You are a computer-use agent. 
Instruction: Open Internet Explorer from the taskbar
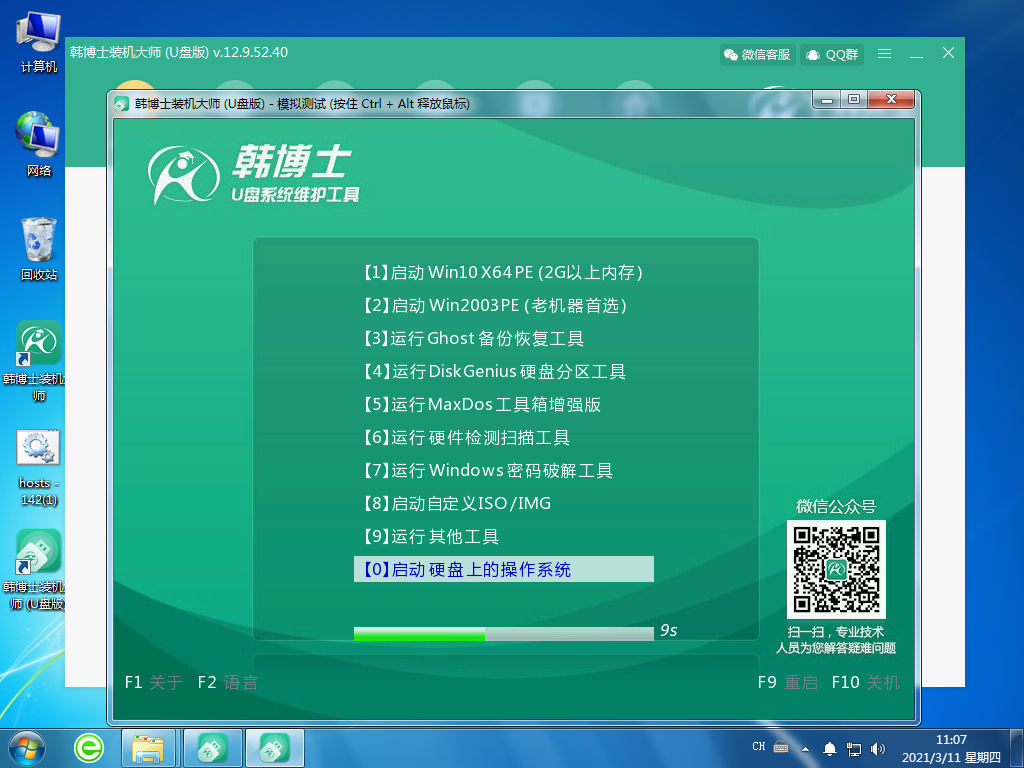click(x=88, y=747)
